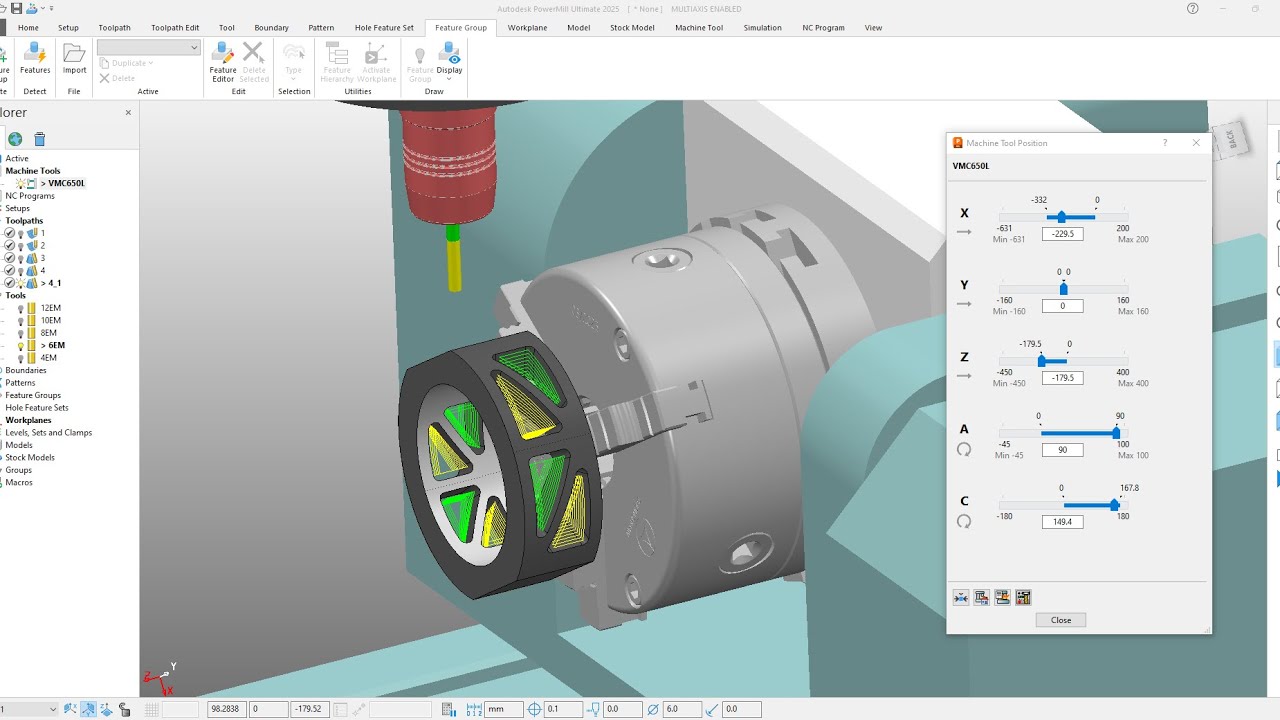Toggle the light bulb for tool 6EM

coord(20,345)
